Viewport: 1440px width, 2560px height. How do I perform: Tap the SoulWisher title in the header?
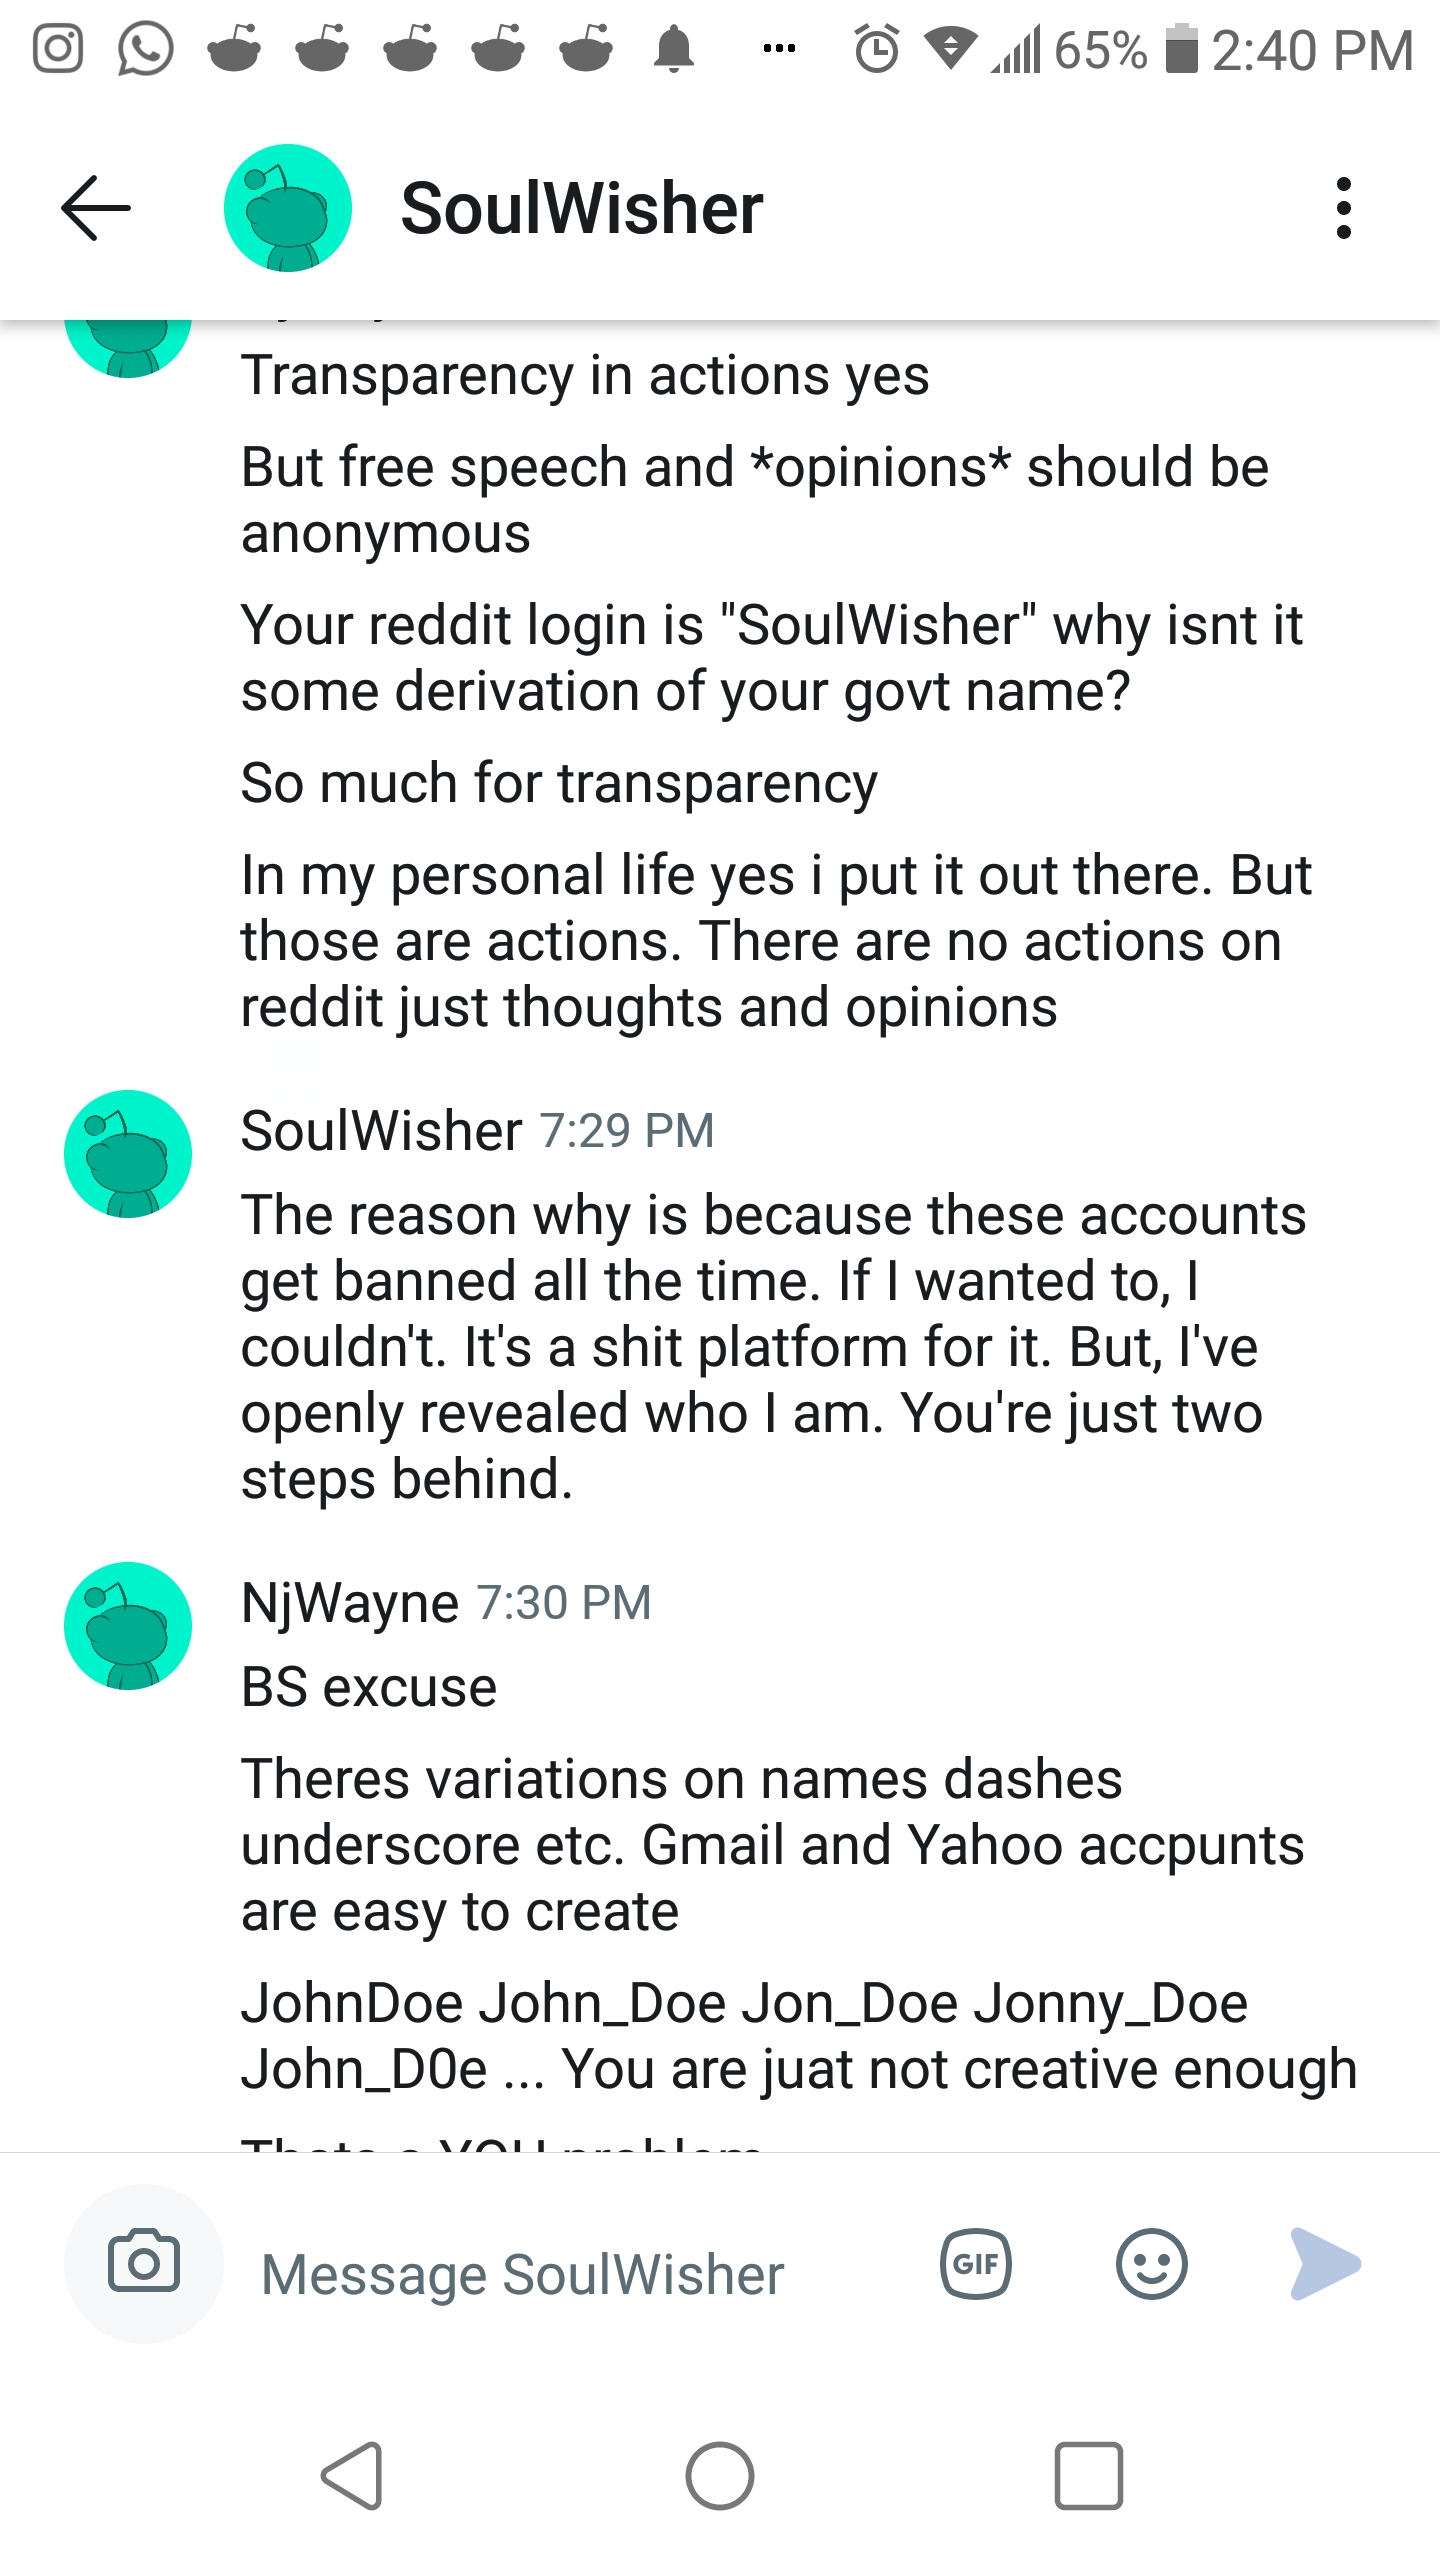click(x=582, y=208)
